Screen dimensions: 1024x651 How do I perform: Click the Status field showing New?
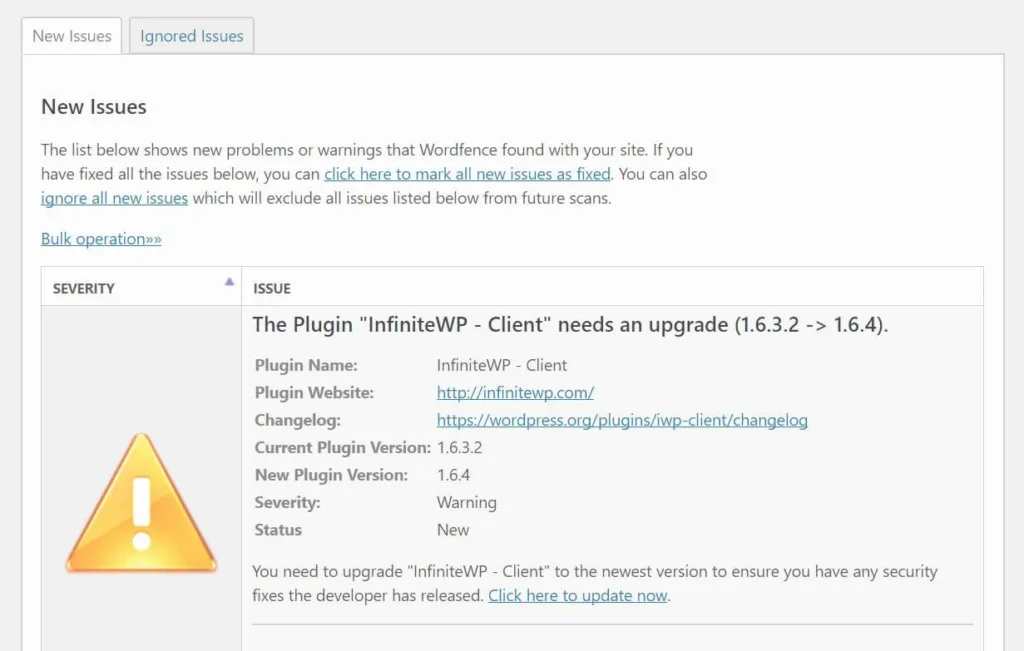pyautogui.click(x=453, y=530)
